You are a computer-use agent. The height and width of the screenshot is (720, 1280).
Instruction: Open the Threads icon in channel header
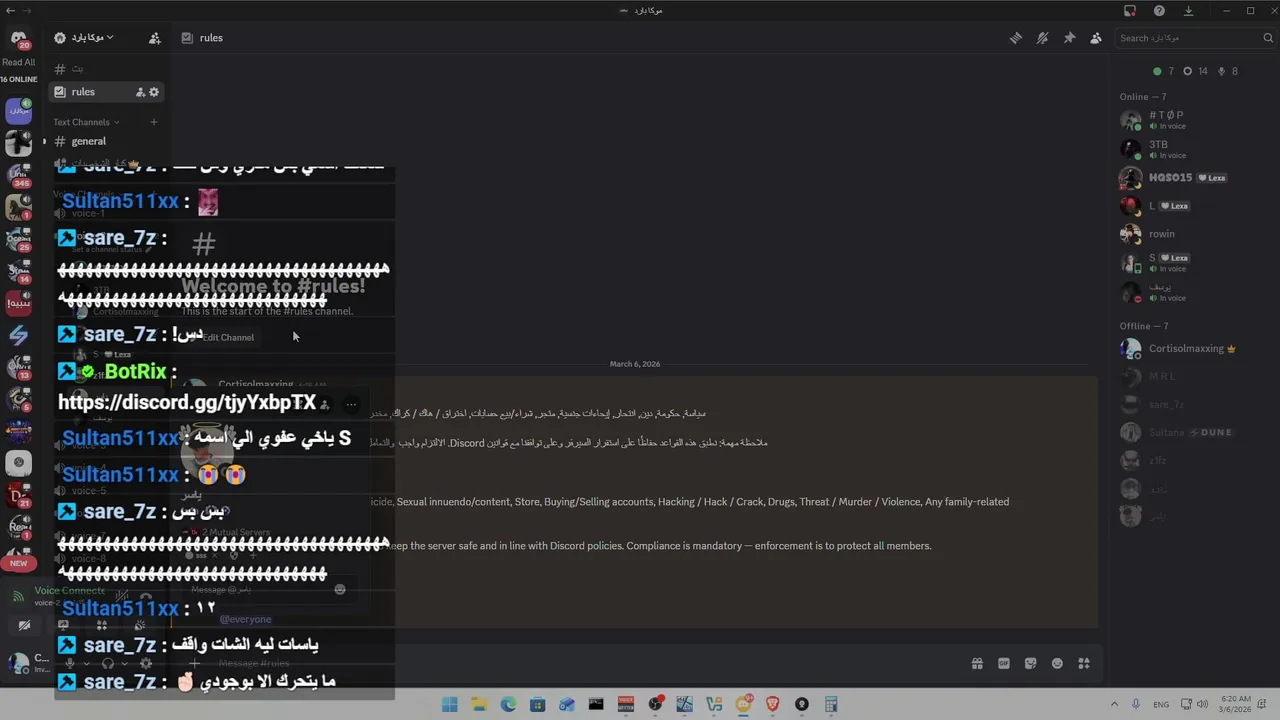coord(1015,38)
